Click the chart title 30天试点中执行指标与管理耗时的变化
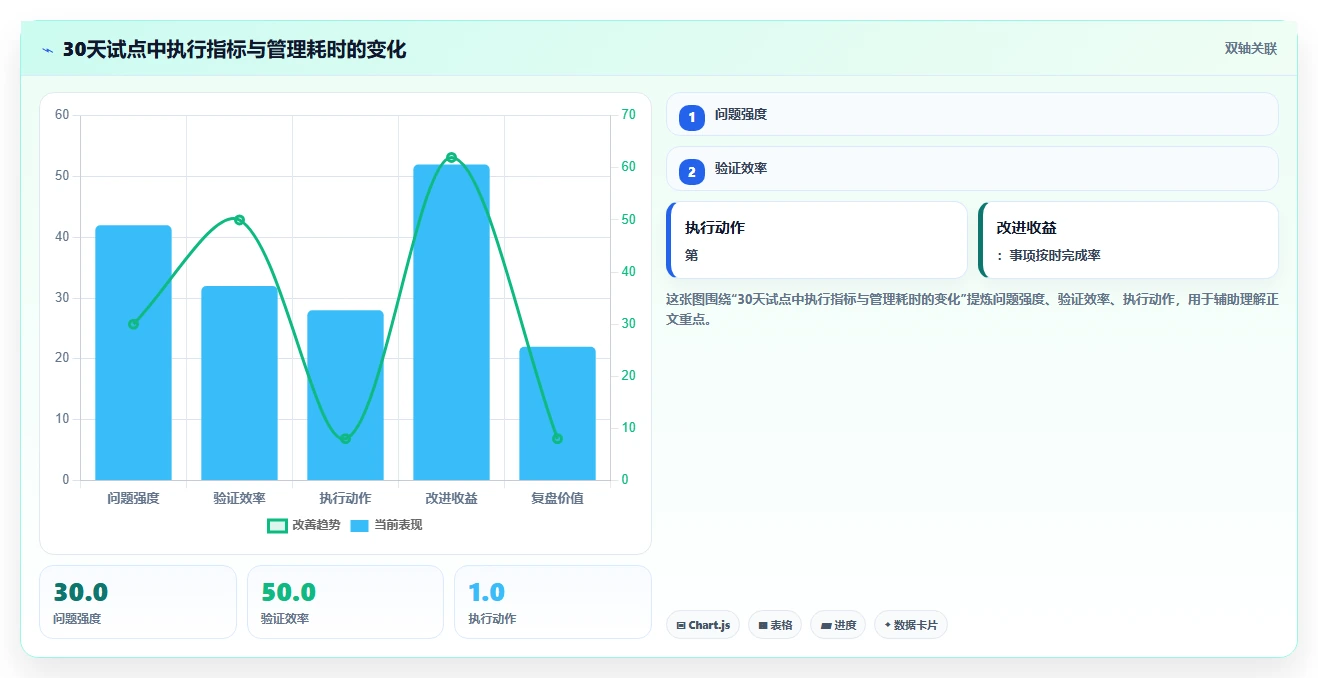Image resolution: width=1318 pixels, height=678 pixels. point(235,50)
